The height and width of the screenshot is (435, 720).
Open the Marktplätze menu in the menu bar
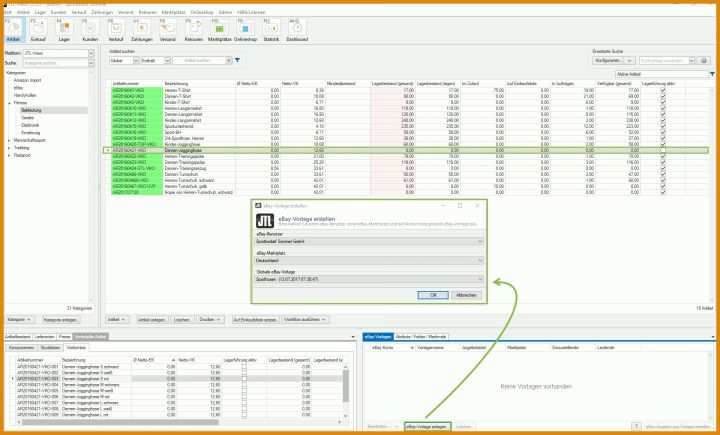(174, 12)
